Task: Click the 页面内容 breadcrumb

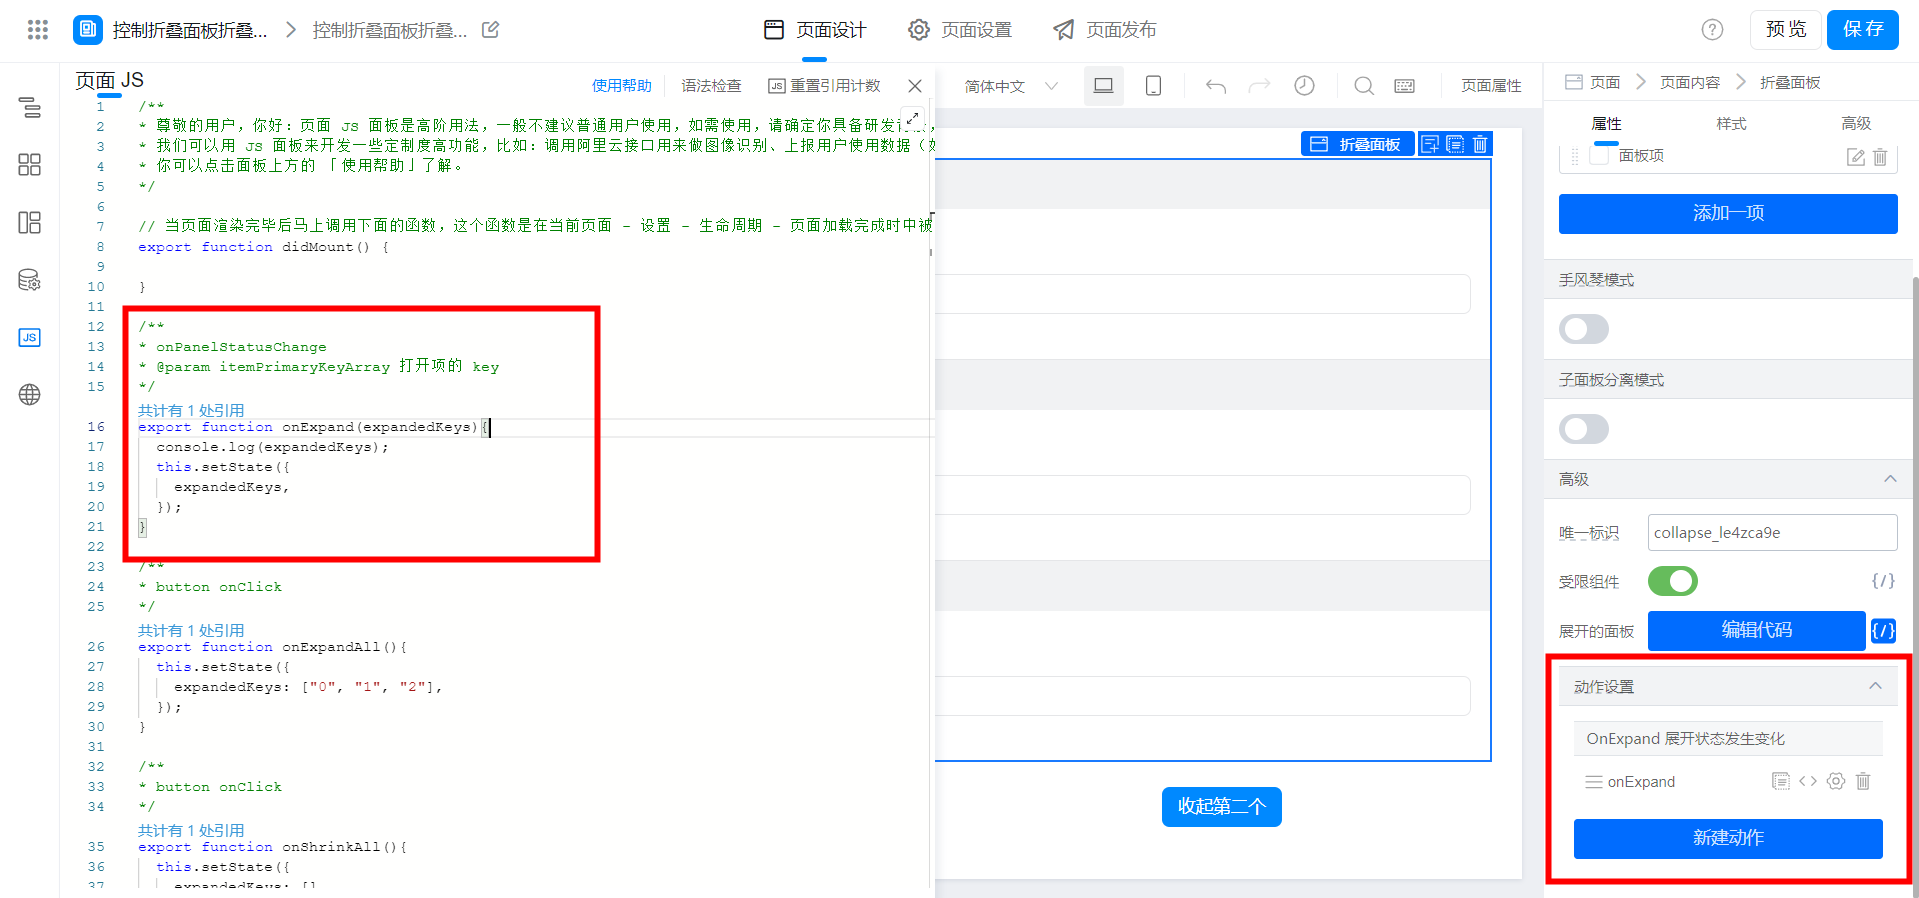Action: pyautogui.click(x=1690, y=82)
